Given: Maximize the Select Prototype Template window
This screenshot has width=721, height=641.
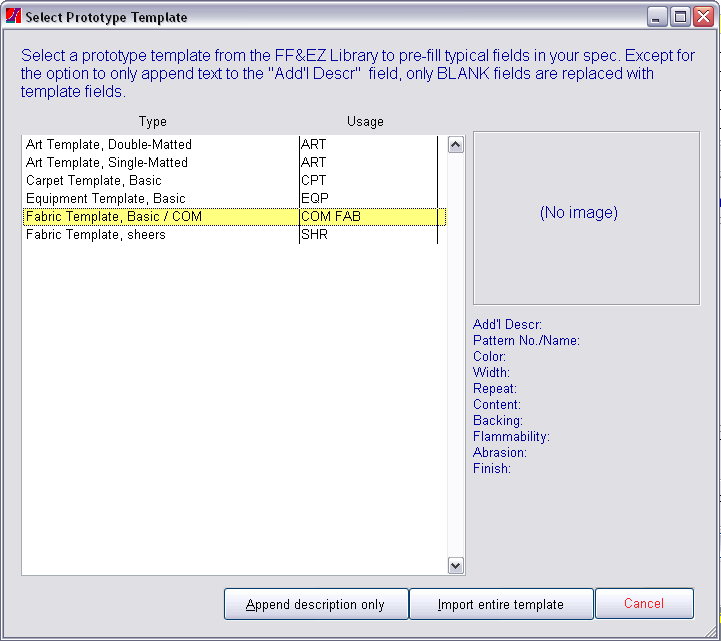Looking at the screenshot, I should point(680,17).
